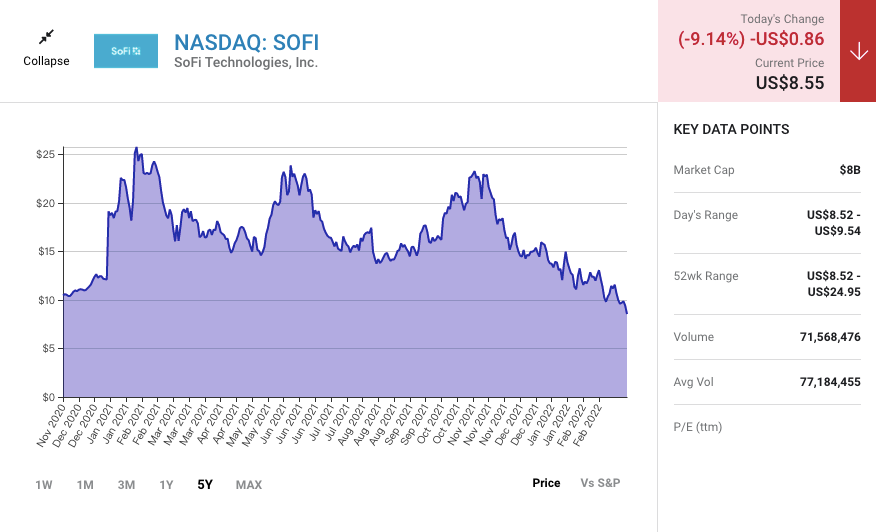Click the Market Cap data row
Viewport: 876px width, 532px height.
point(767,170)
